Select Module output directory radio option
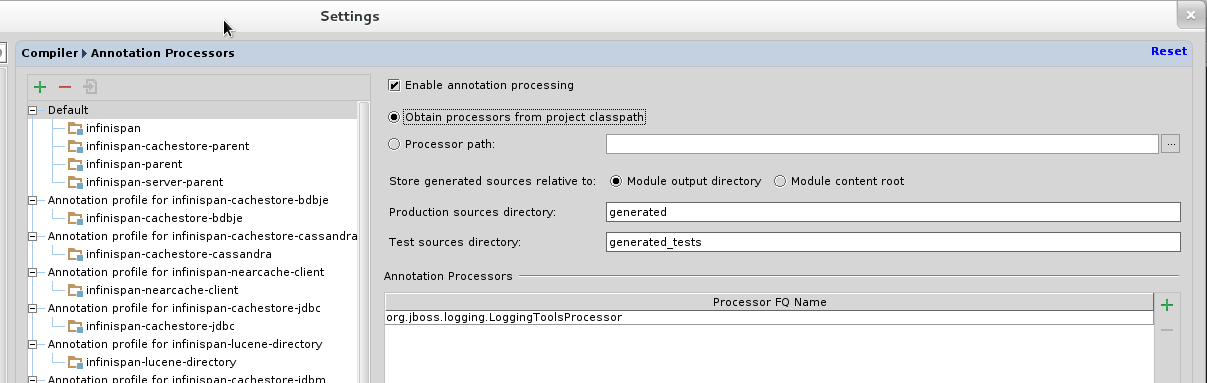 (616, 181)
